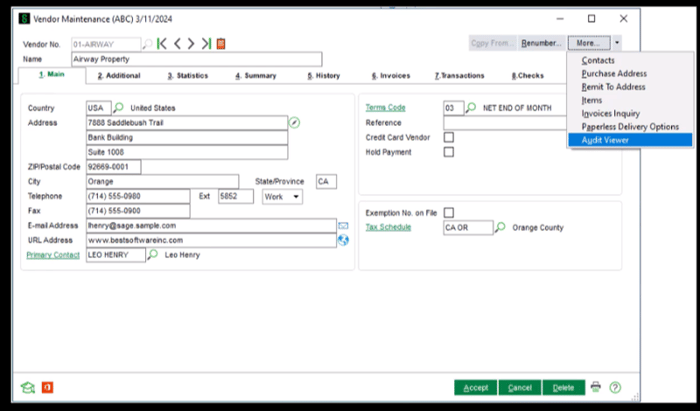Open the Tax Schedule lookup magnifier

coord(500,228)
